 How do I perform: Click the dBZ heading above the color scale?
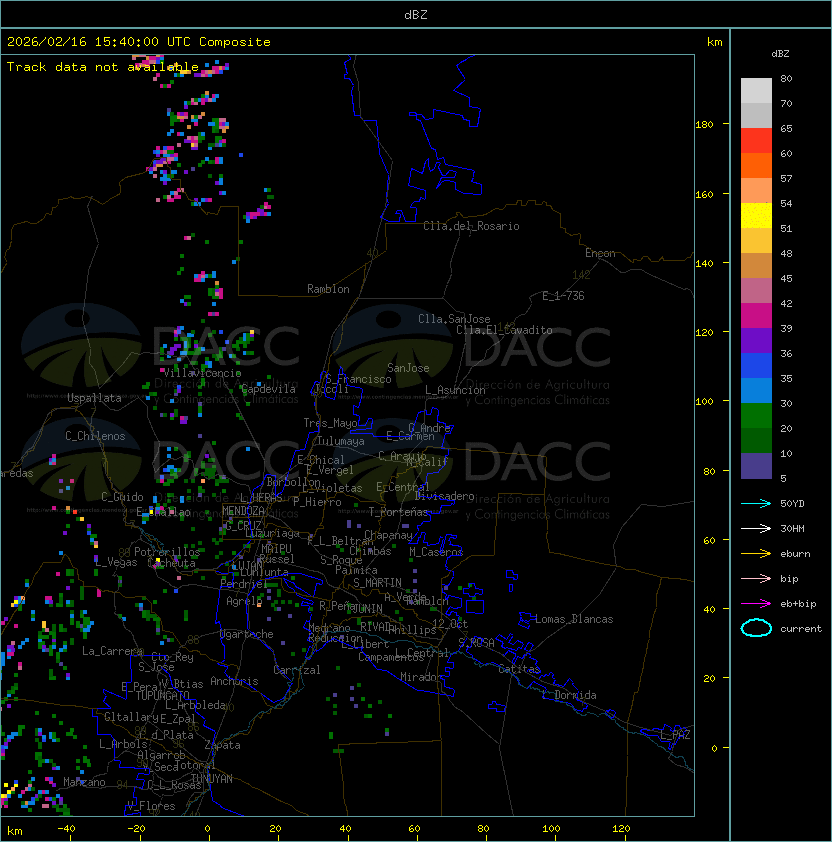780,54
